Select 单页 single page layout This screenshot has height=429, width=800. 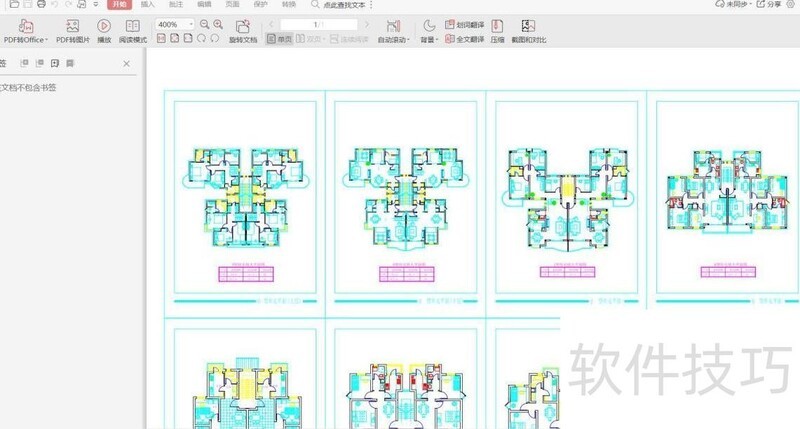pos(280,39)
